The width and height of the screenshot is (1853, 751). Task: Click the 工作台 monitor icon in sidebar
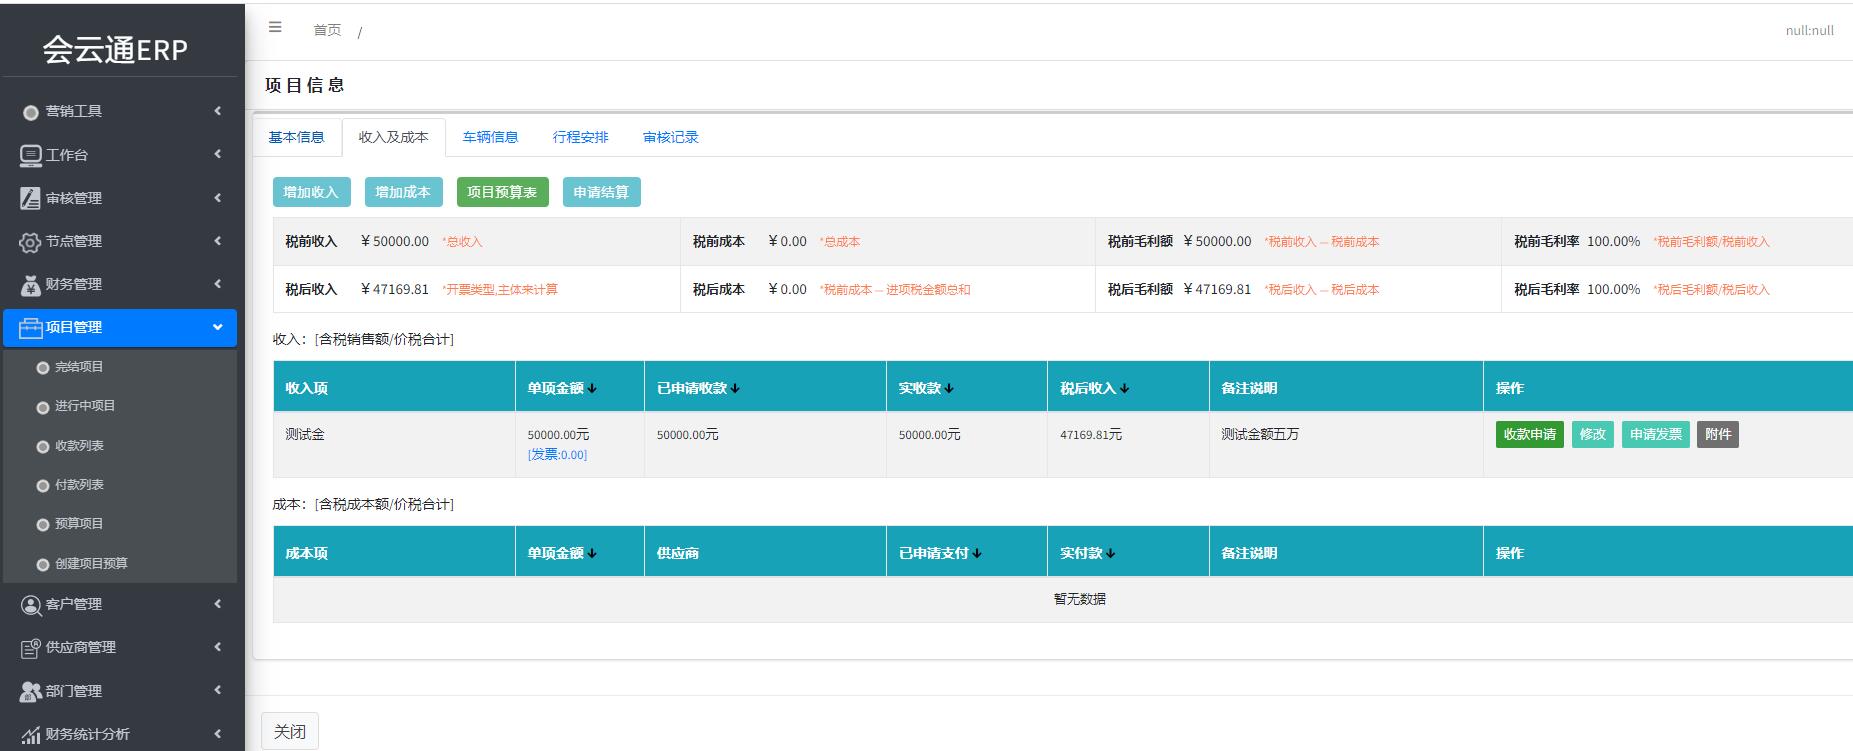(31, 155)
